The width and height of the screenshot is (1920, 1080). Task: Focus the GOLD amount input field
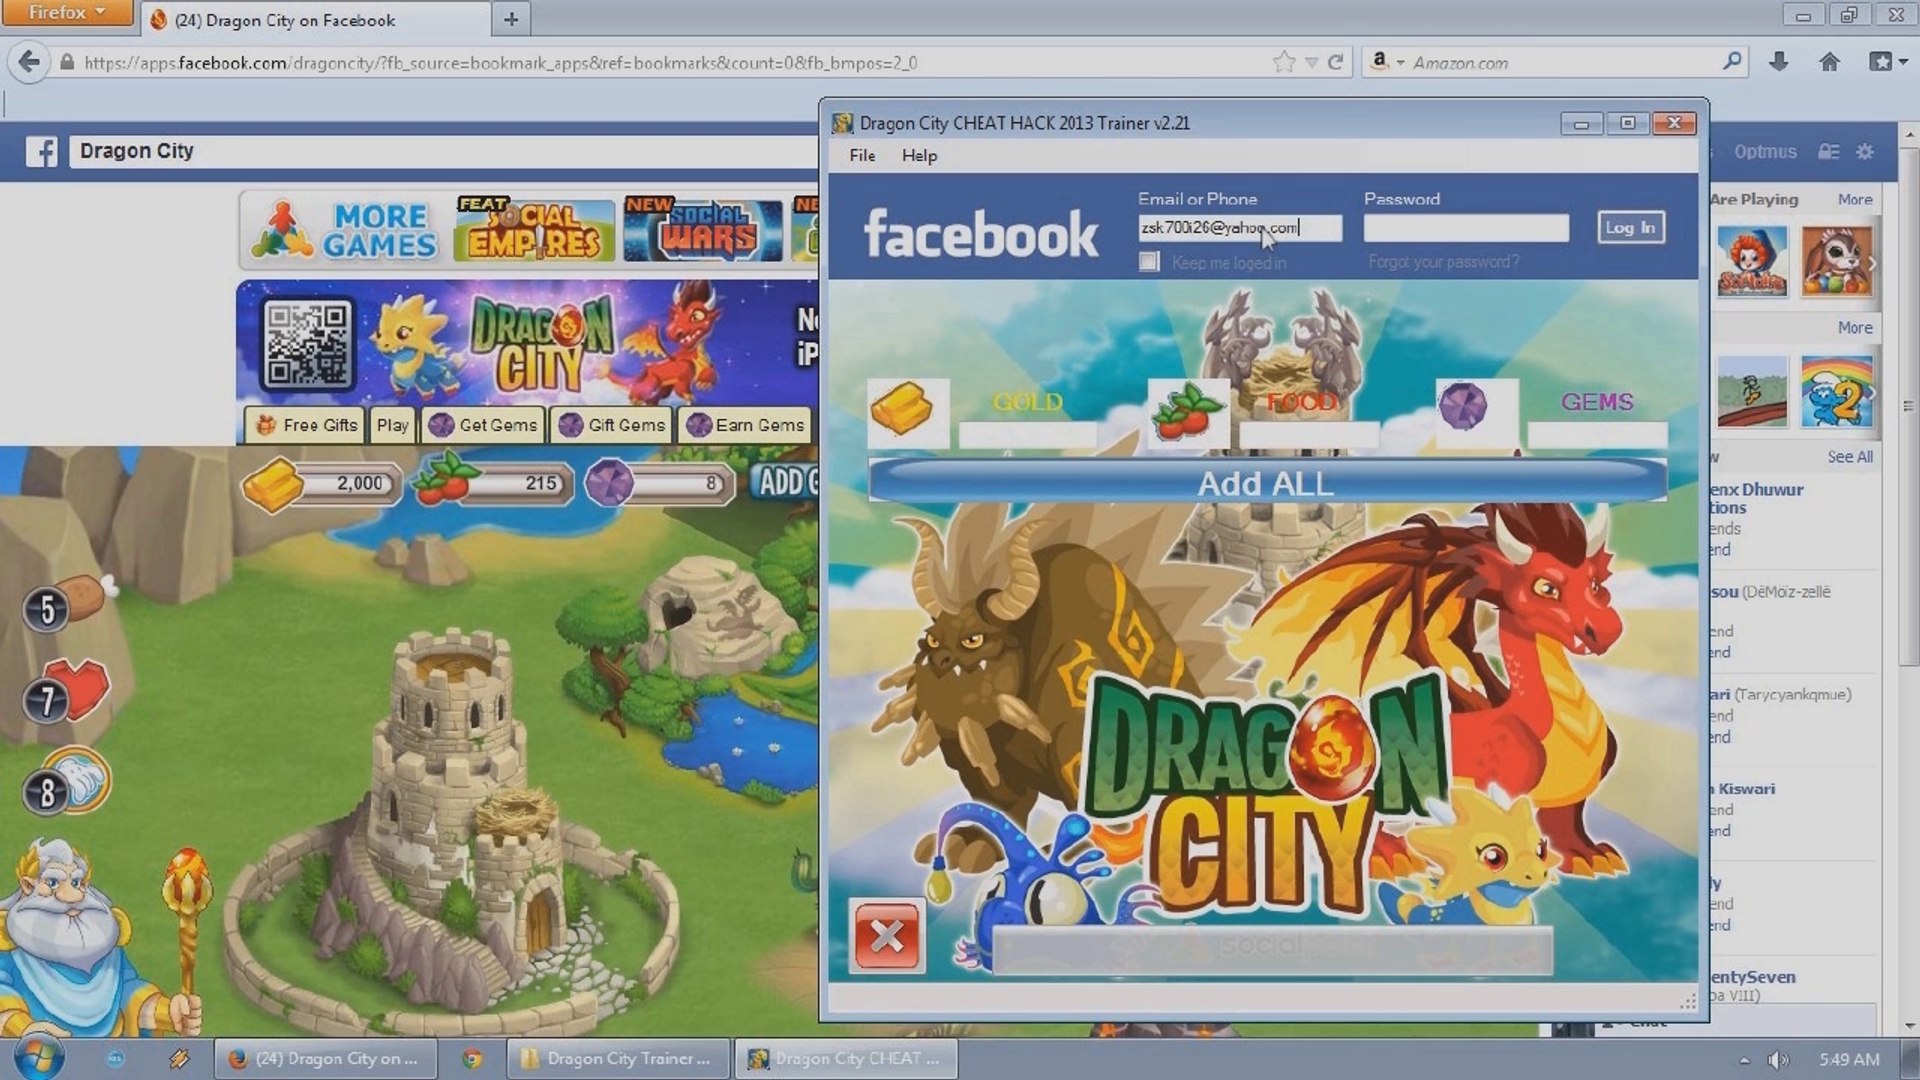tap(1028, 433)
